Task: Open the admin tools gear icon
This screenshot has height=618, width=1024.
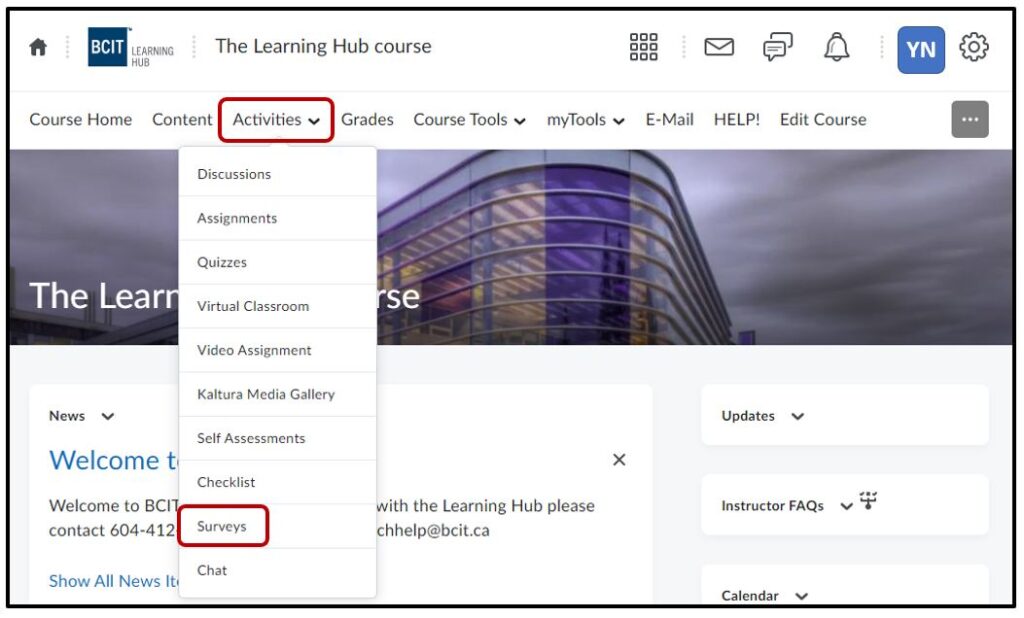Action: coord(973,47)
